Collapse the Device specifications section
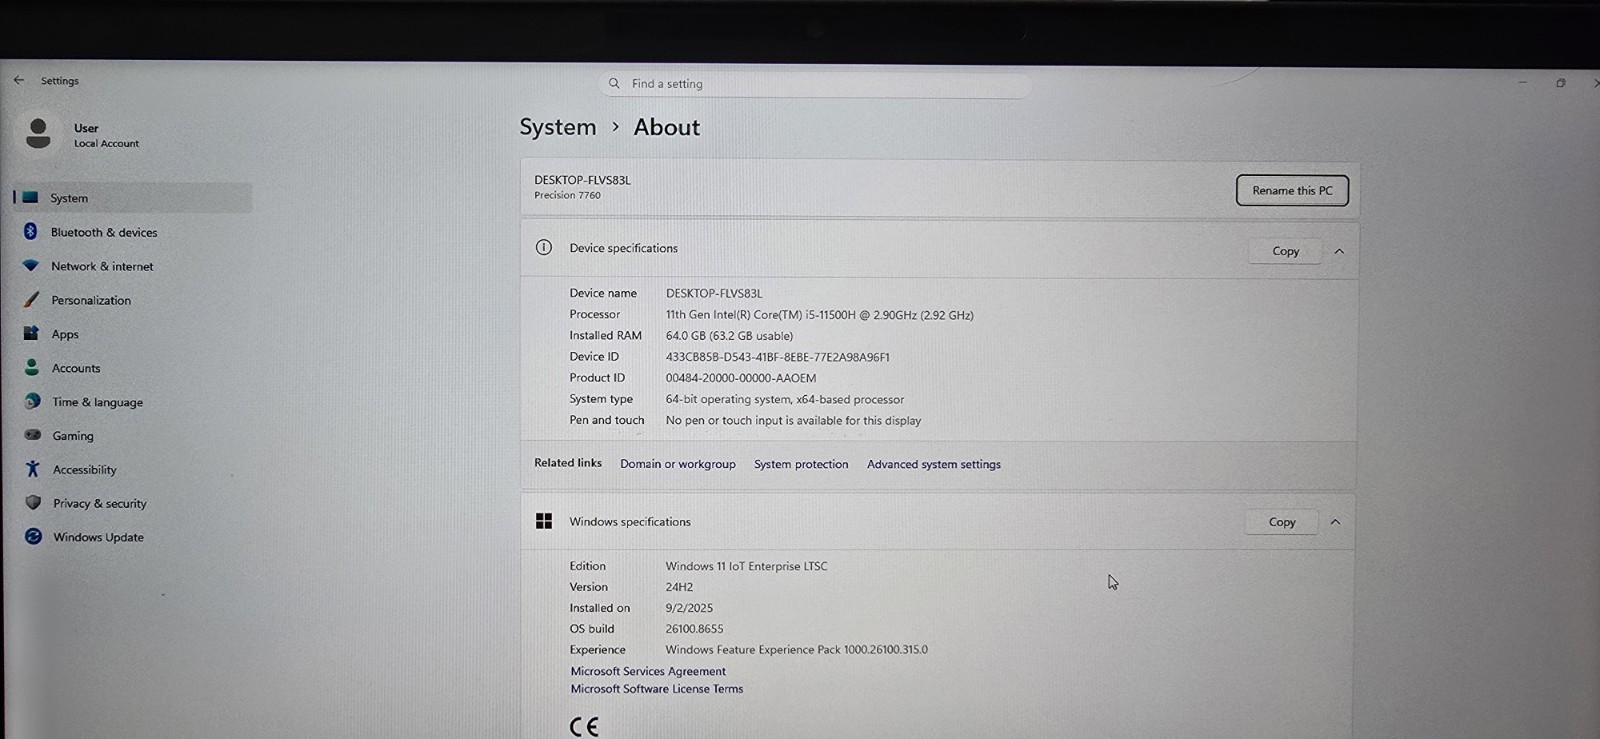1600x739 pixels. [1339, 251]
